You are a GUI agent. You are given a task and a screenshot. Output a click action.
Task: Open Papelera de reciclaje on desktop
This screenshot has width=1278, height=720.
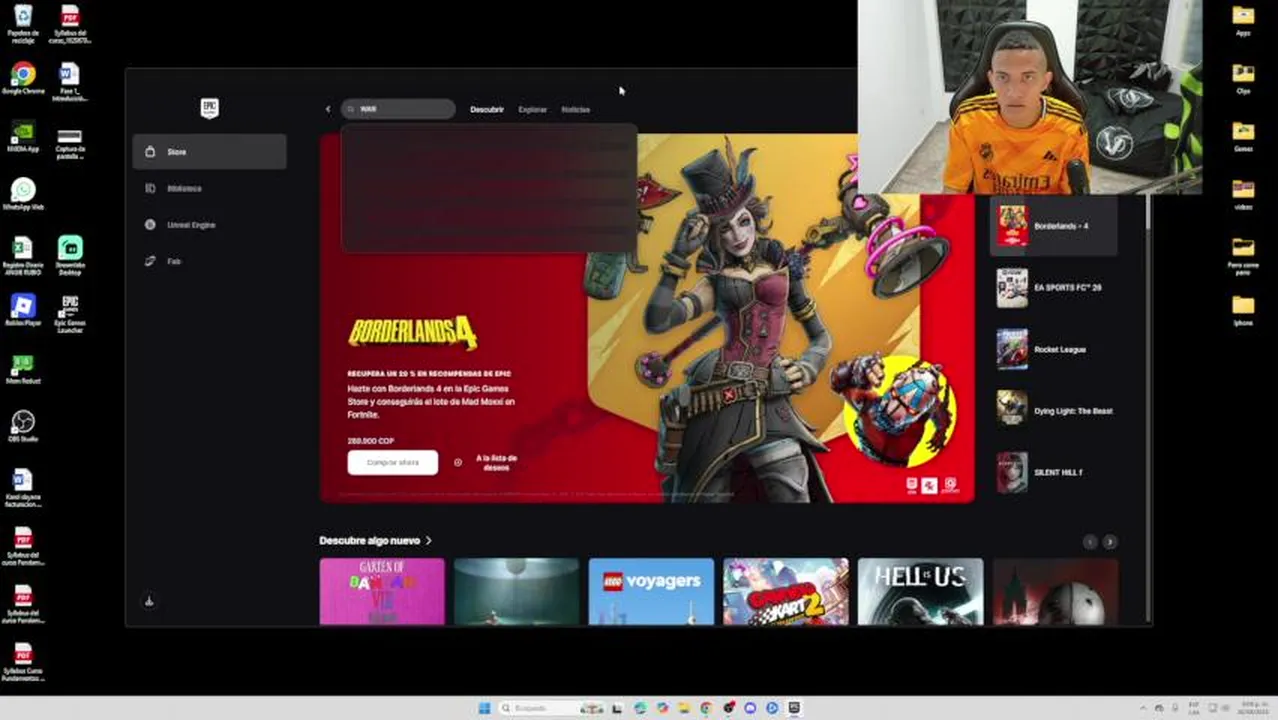tap(23, 23)
